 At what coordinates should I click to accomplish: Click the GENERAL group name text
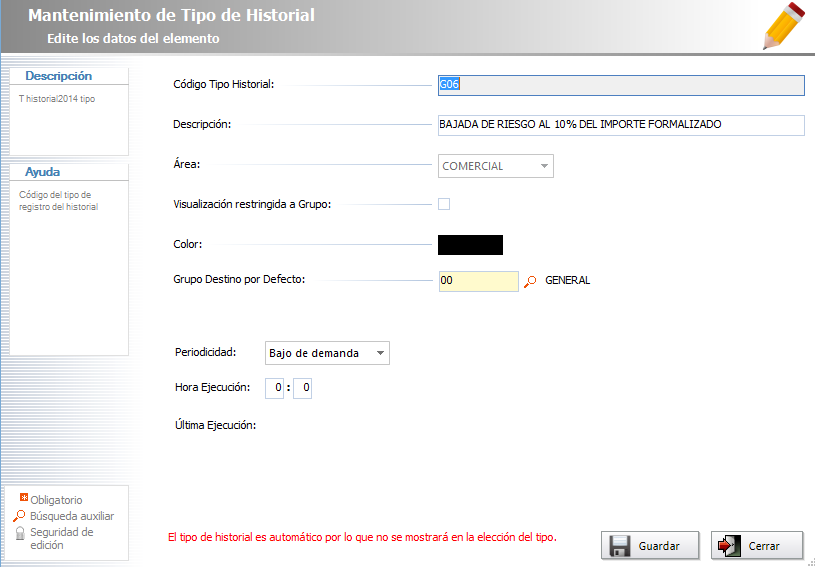pyautogui.click(x=568, y=281)
